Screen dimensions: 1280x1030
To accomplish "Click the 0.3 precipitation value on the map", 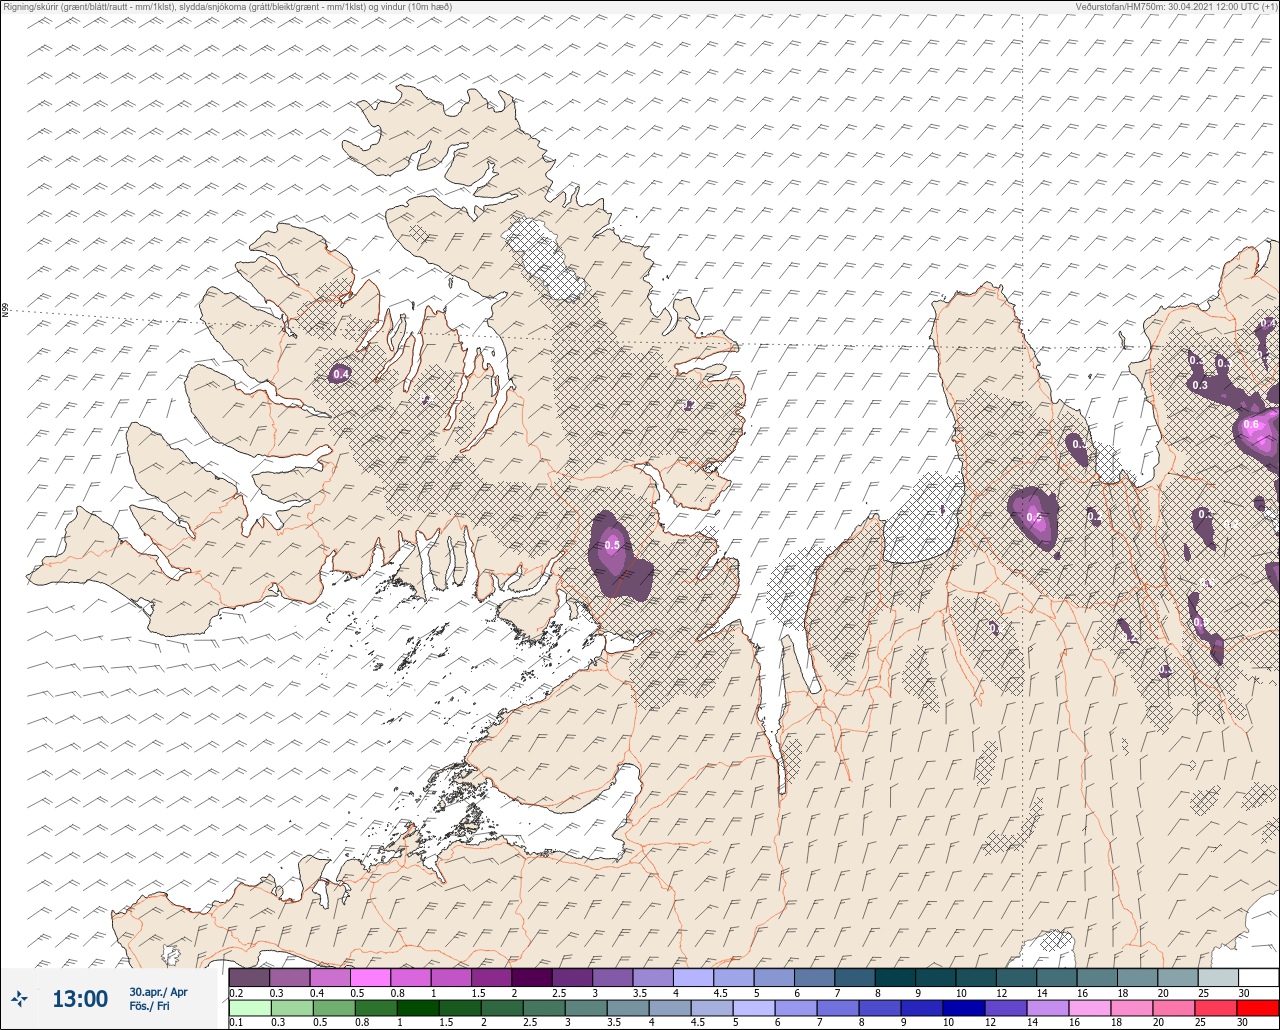I will (1200, 385).
